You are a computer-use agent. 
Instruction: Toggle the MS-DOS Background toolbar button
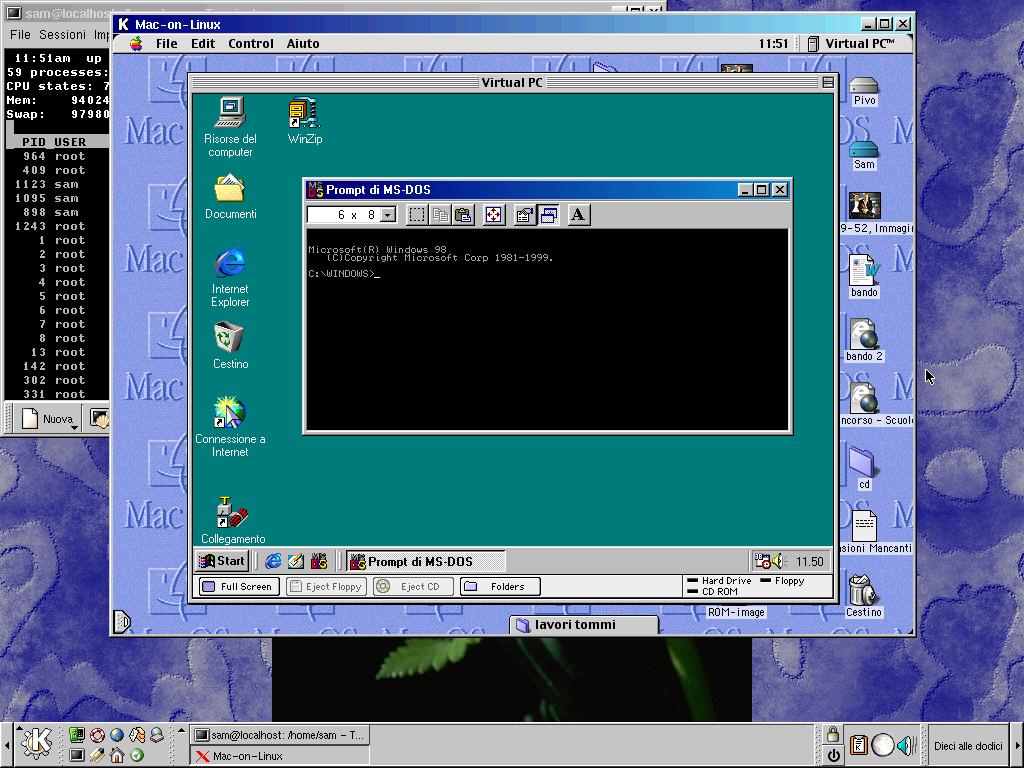click(549, 215)
